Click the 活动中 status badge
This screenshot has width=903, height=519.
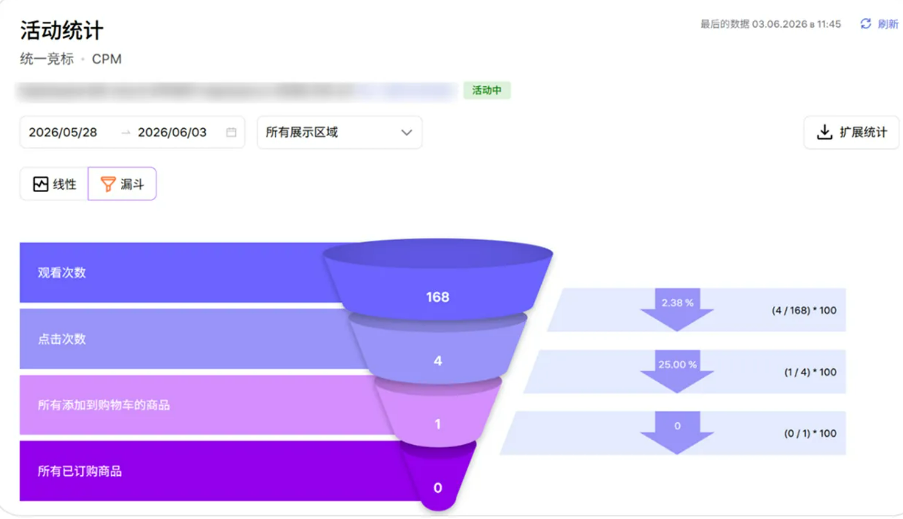487,90
